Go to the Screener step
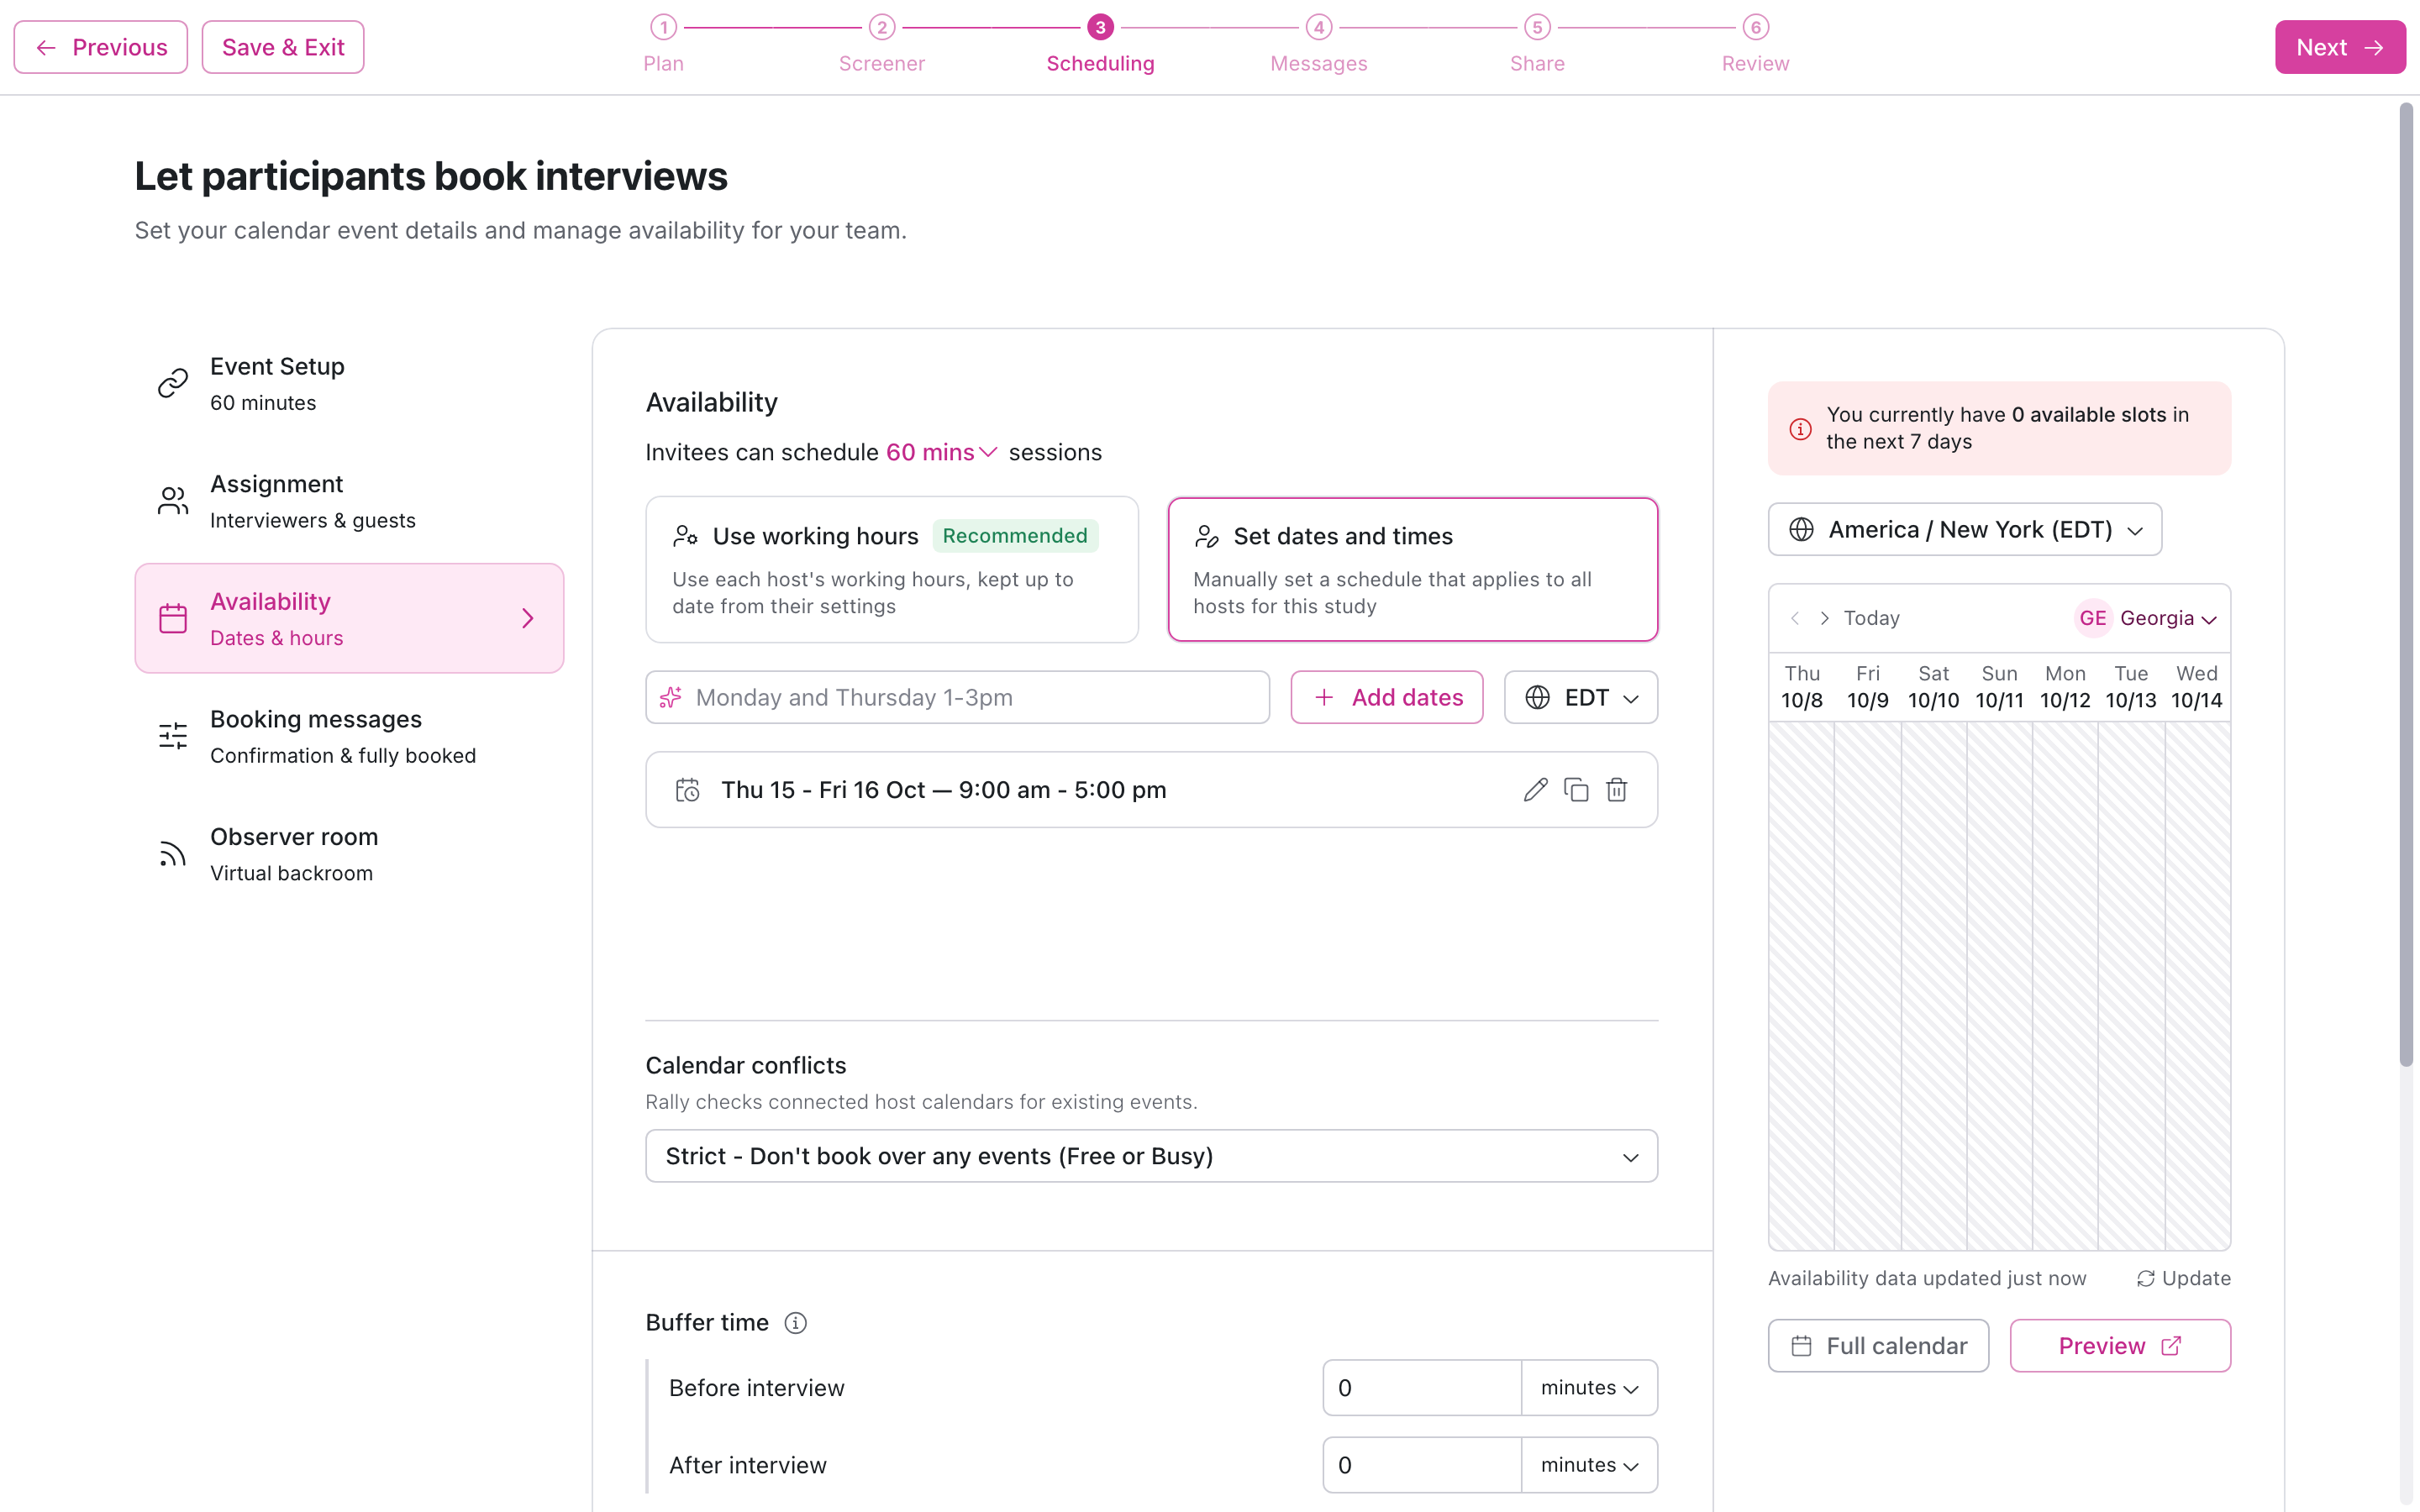Image resolution: width=2420 pixels, height=1512 pixels. [x=882, y=45]
